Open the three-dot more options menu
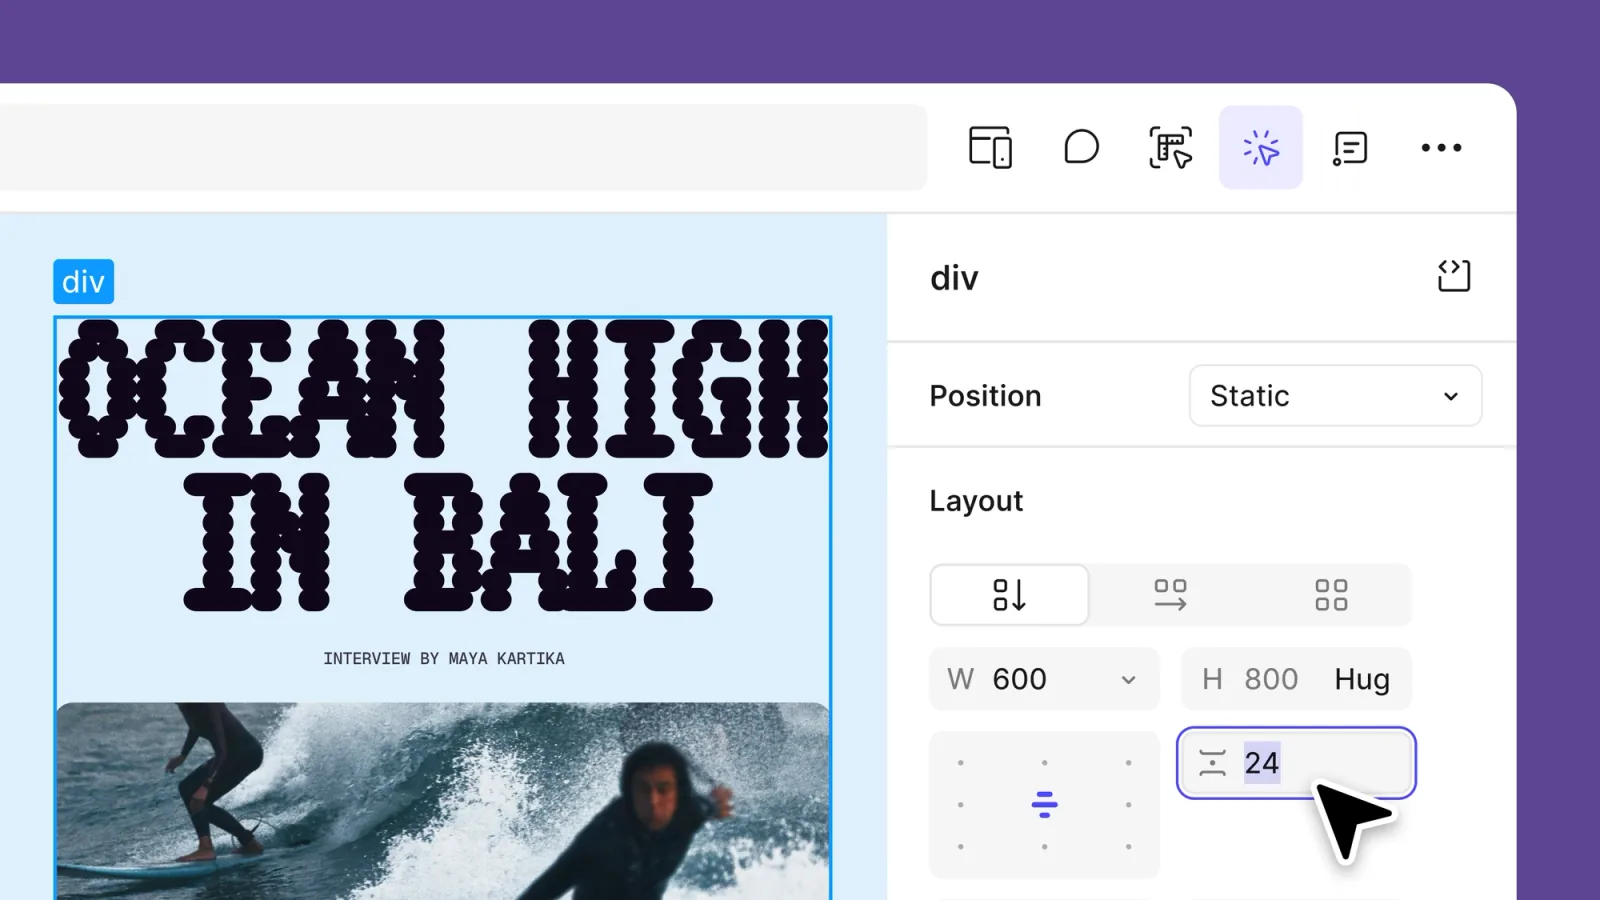The height and width of the screenshot is (900, 1600). [1441, 147]
